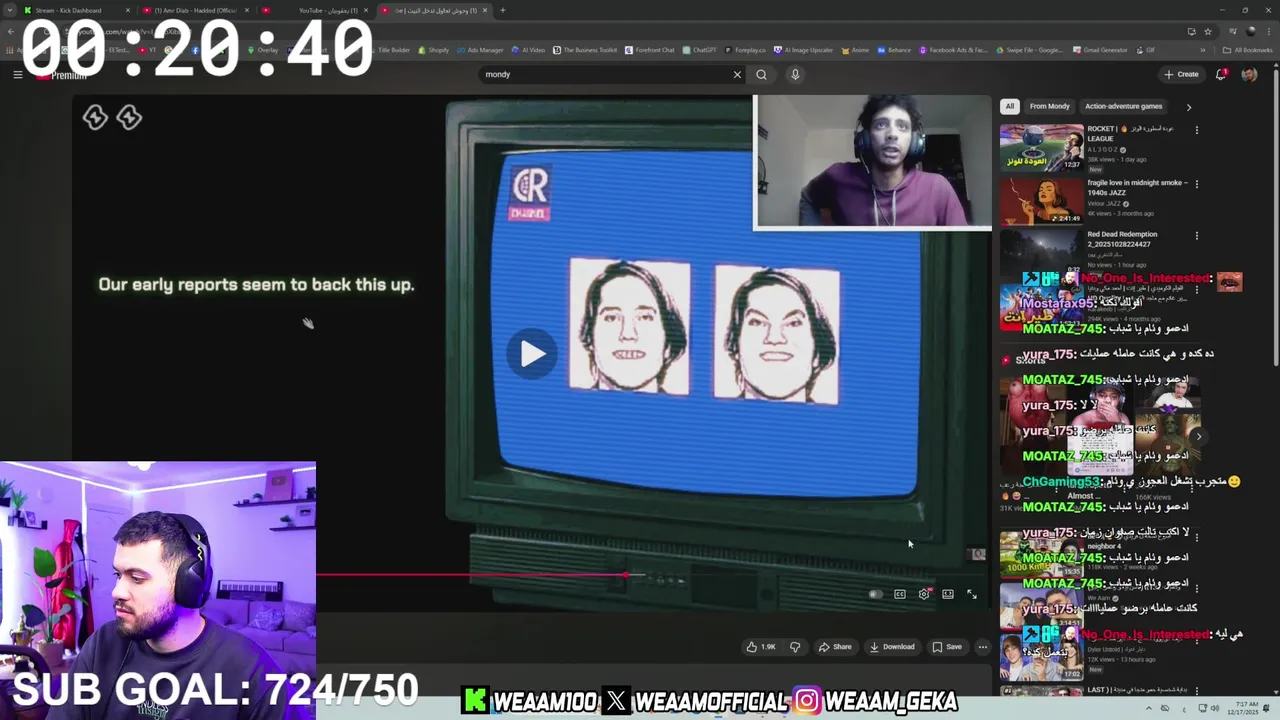Select the 'From Mondy' filter chip

point(1049,106)
